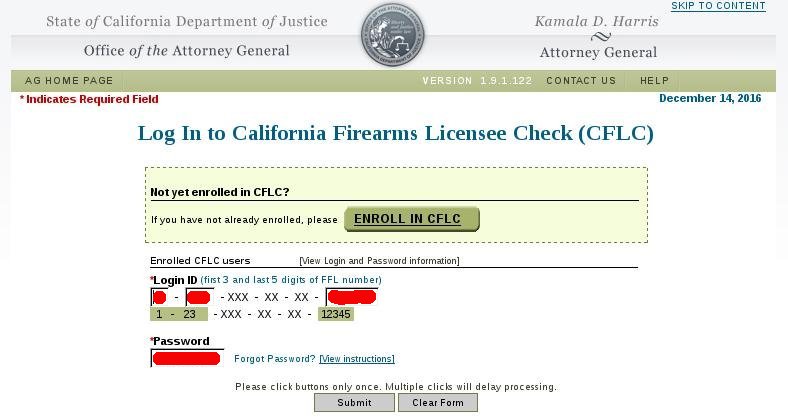This screenshot has width=788, height=419.
Task: Click the State of California Department of Justice heading
Action: [x=187, y=22]
